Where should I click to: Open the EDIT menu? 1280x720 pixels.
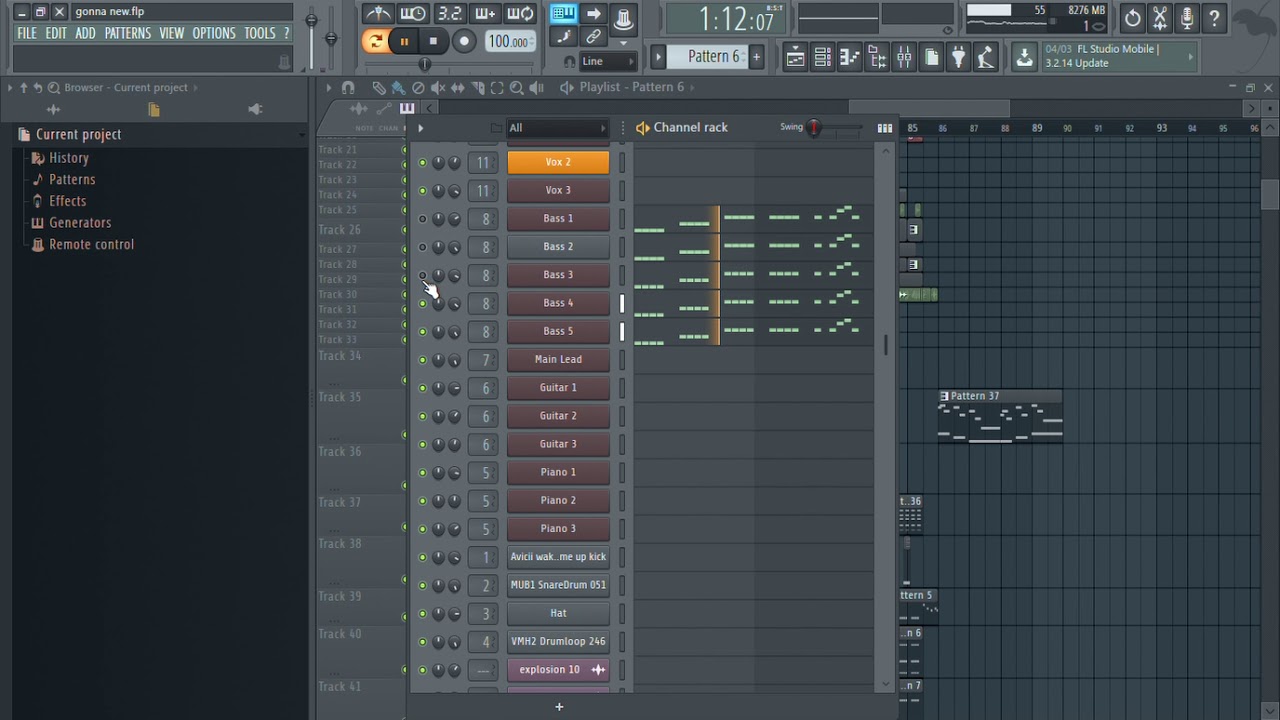(x=56, y=33)
